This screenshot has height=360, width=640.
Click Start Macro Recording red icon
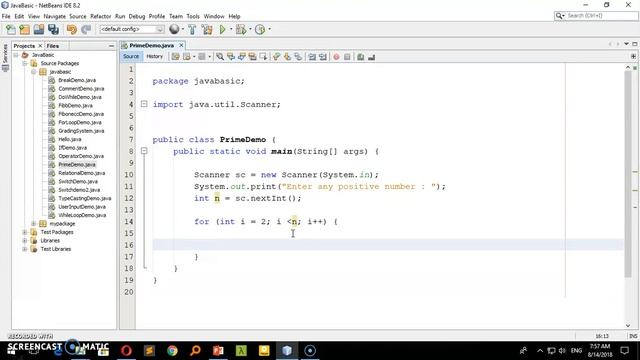pos(336,57)
